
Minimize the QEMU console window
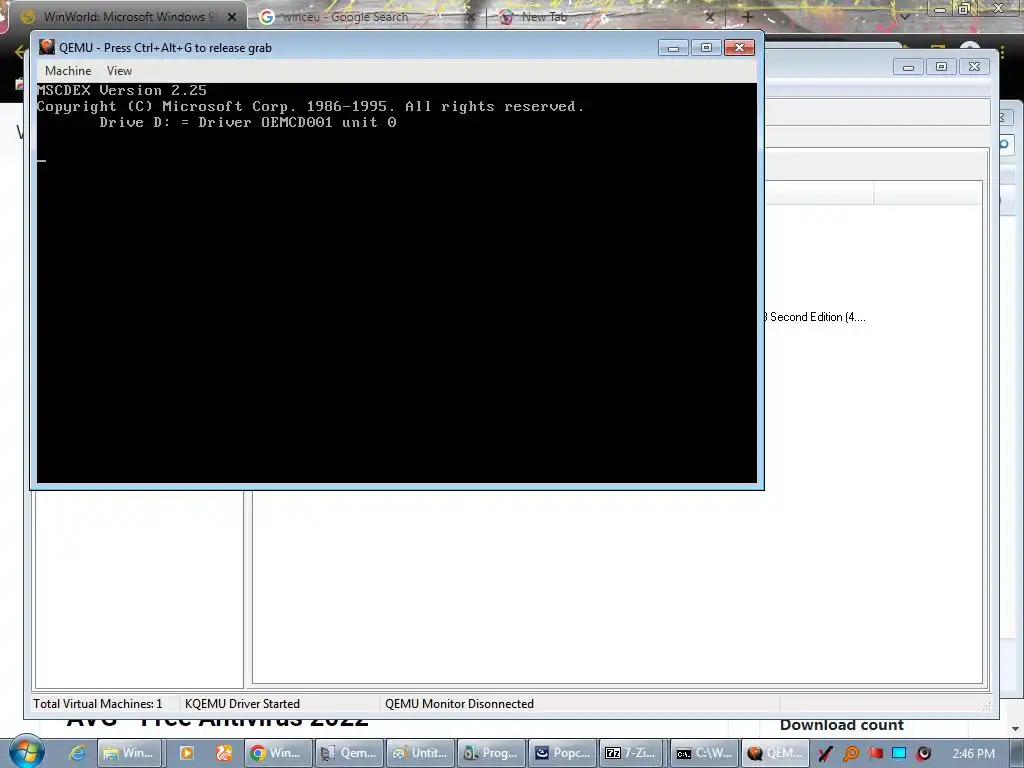pos(673,48)
